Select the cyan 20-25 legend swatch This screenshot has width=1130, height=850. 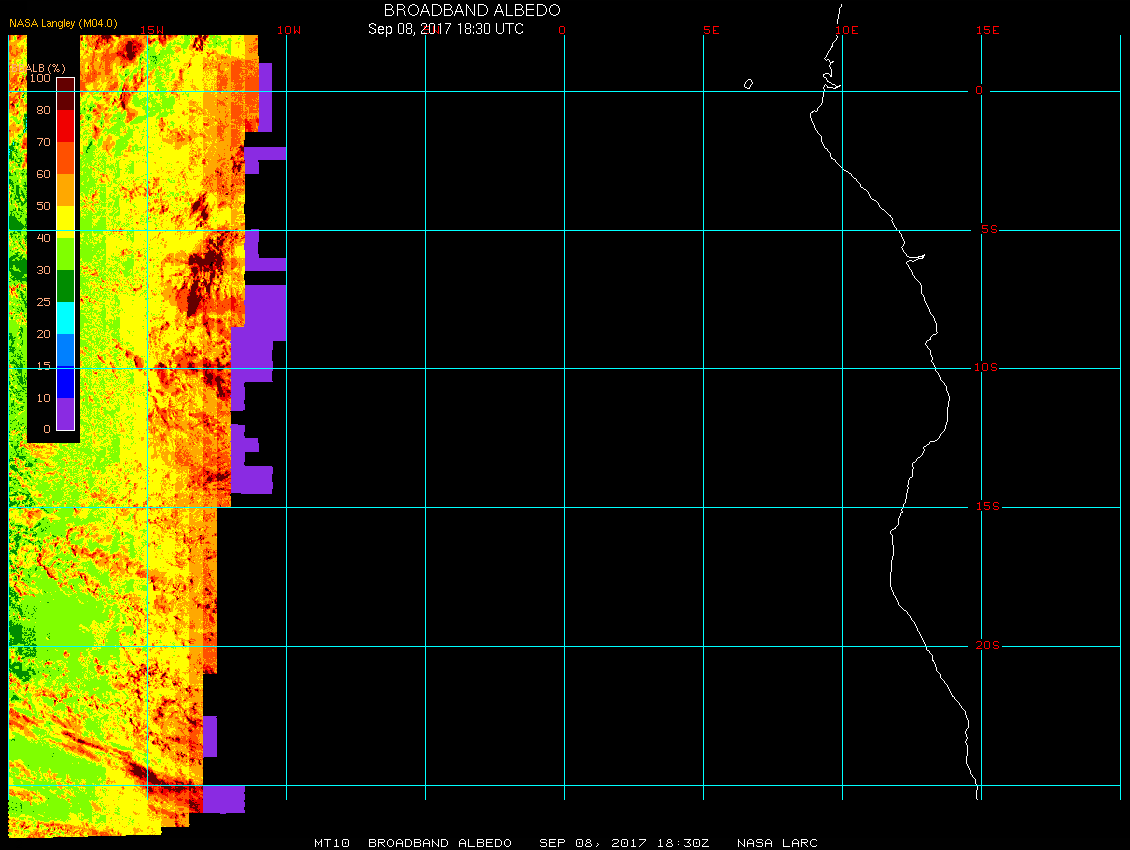[x=66, y=318]
